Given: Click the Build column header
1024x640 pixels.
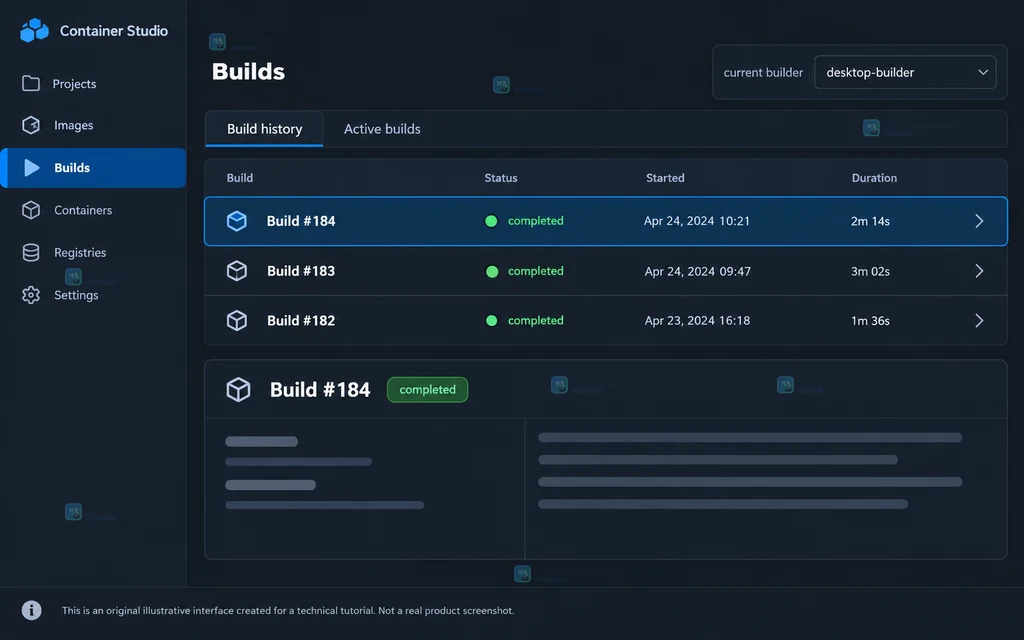Looking at the screenshot, I should [240, 178].
